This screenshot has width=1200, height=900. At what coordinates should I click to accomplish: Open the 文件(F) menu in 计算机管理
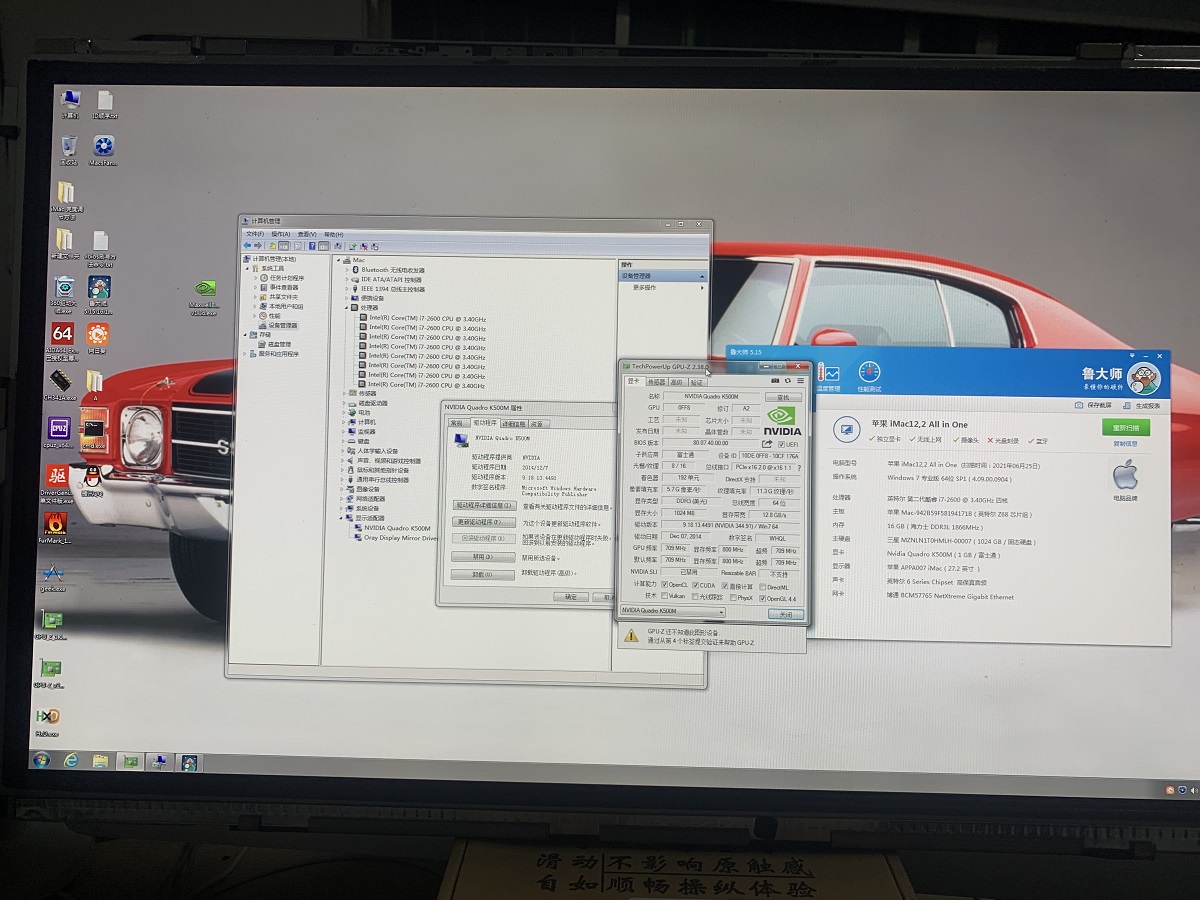click(x=255, y=234)
